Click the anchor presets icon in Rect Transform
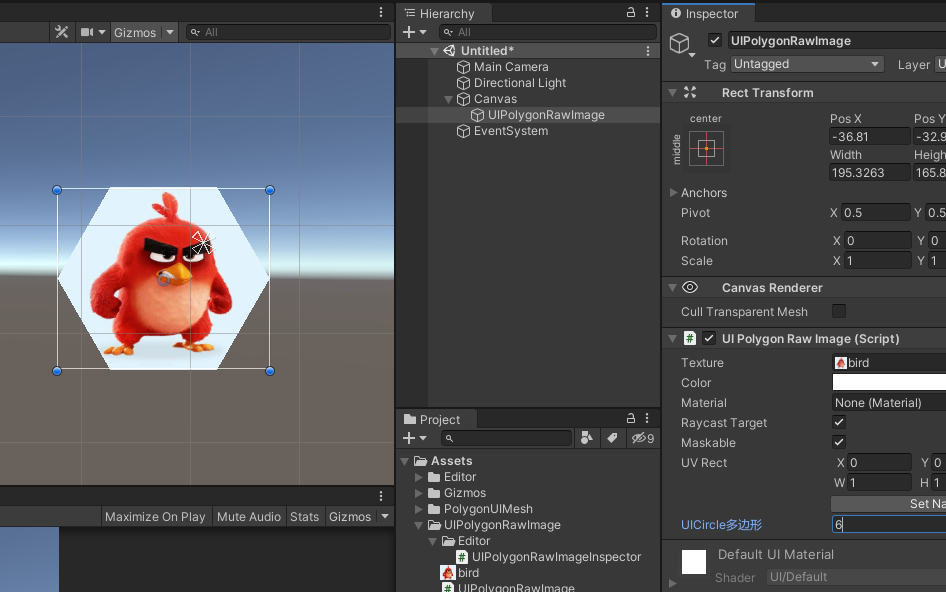Screen dimensions: 946x592 pos(707,148)
